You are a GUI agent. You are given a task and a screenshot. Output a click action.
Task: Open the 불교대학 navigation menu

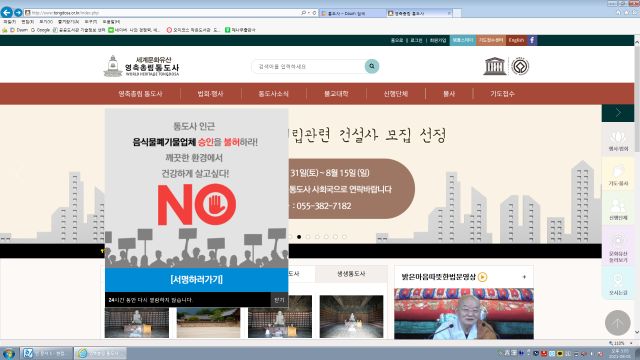pyautogui.click(x=336, y=94)
